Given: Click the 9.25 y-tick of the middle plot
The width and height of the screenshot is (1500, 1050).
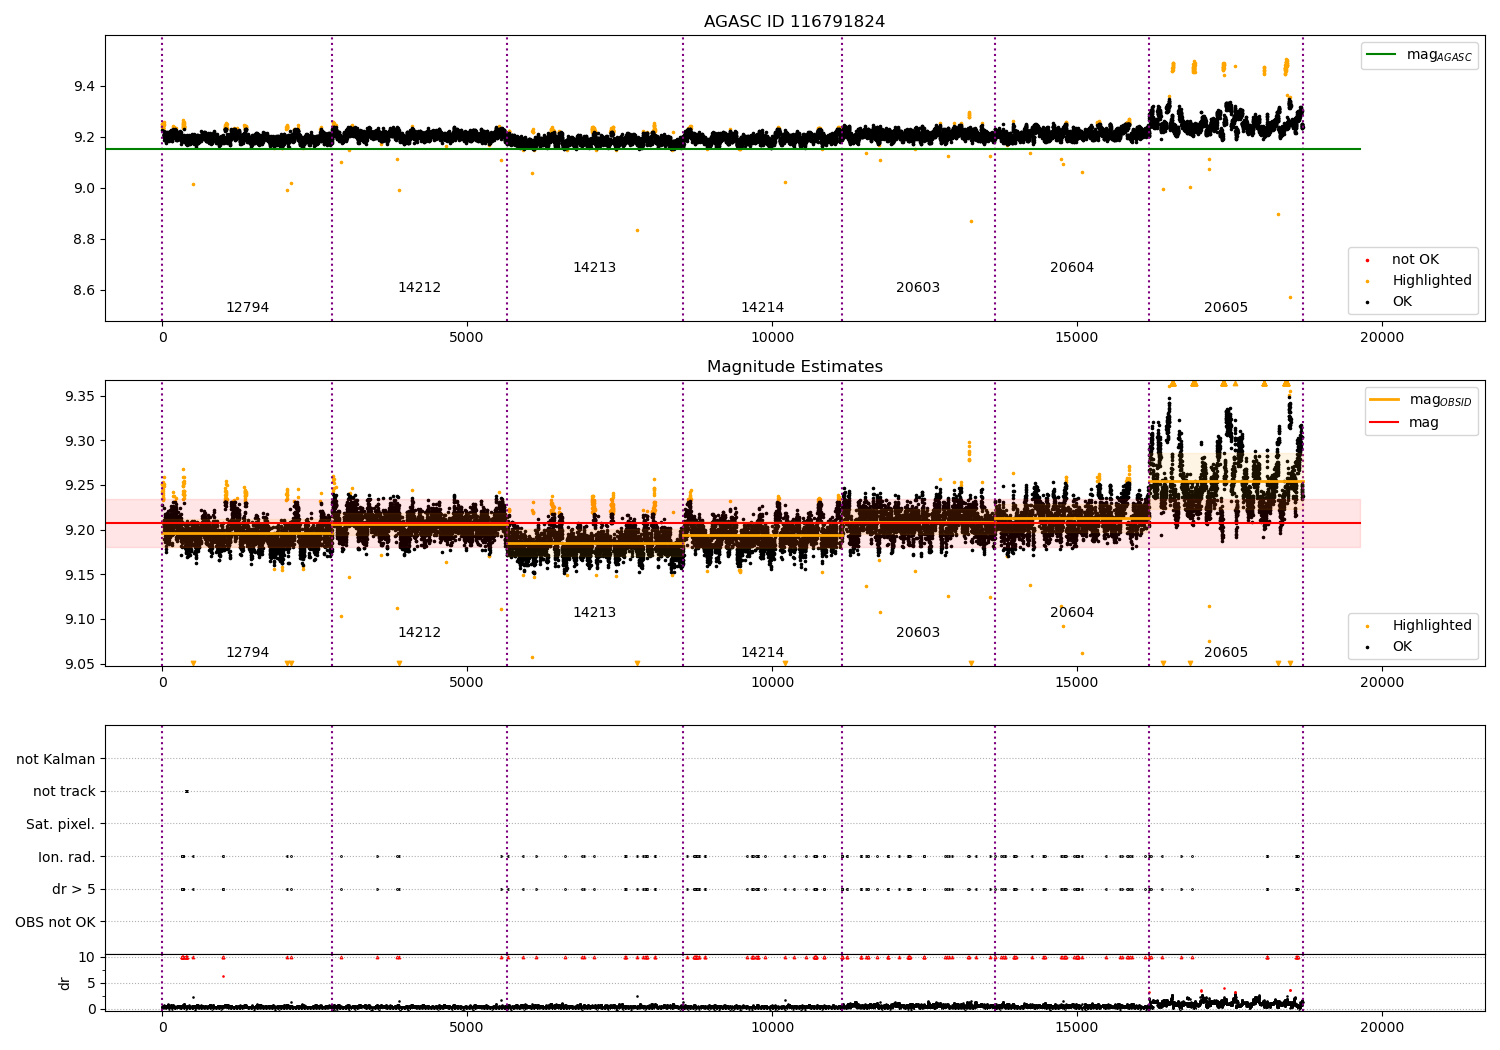Looking at the screenshot, I should 80,486.
